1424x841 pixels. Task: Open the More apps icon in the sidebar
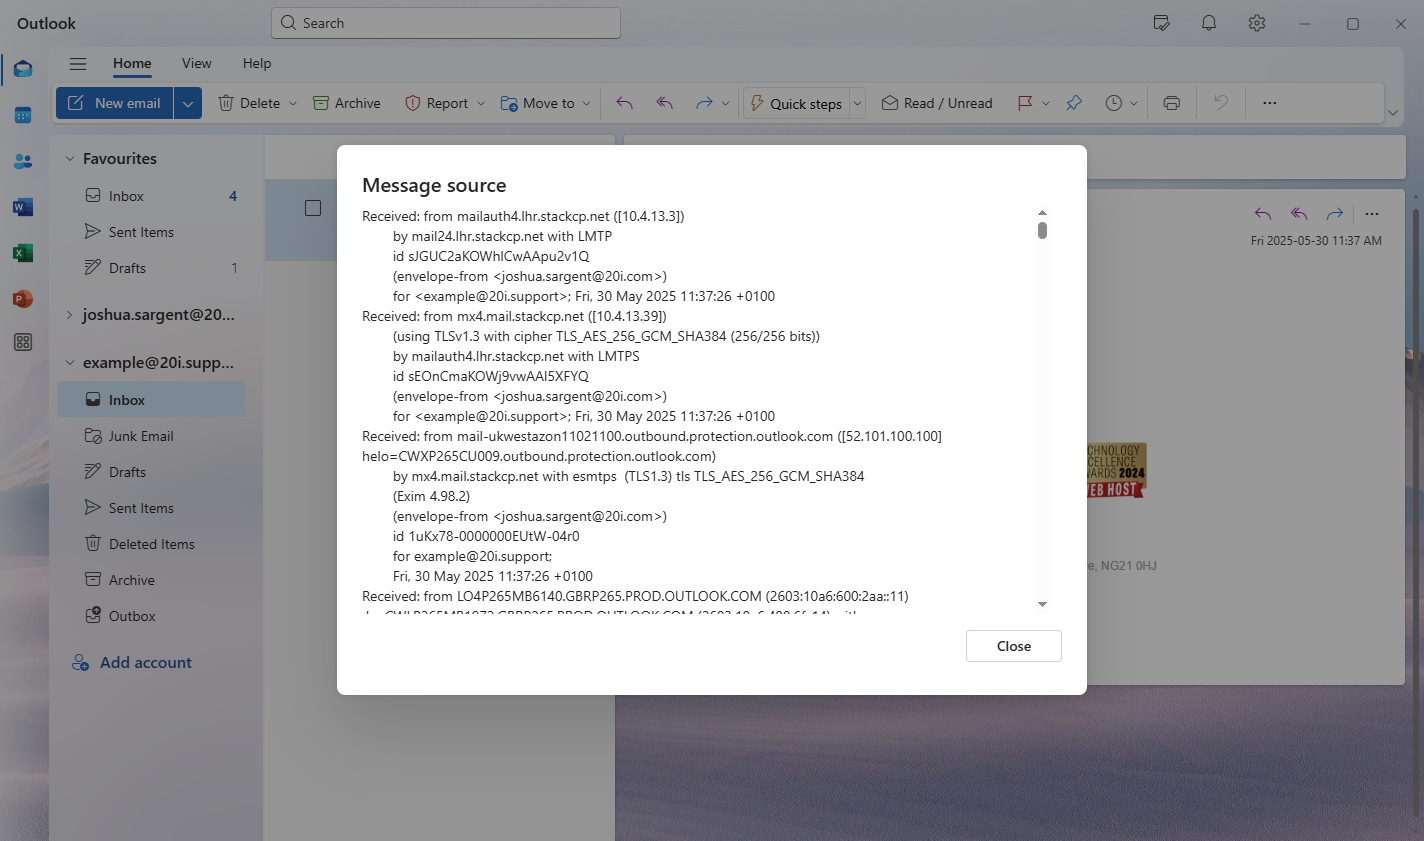[23, 342]
